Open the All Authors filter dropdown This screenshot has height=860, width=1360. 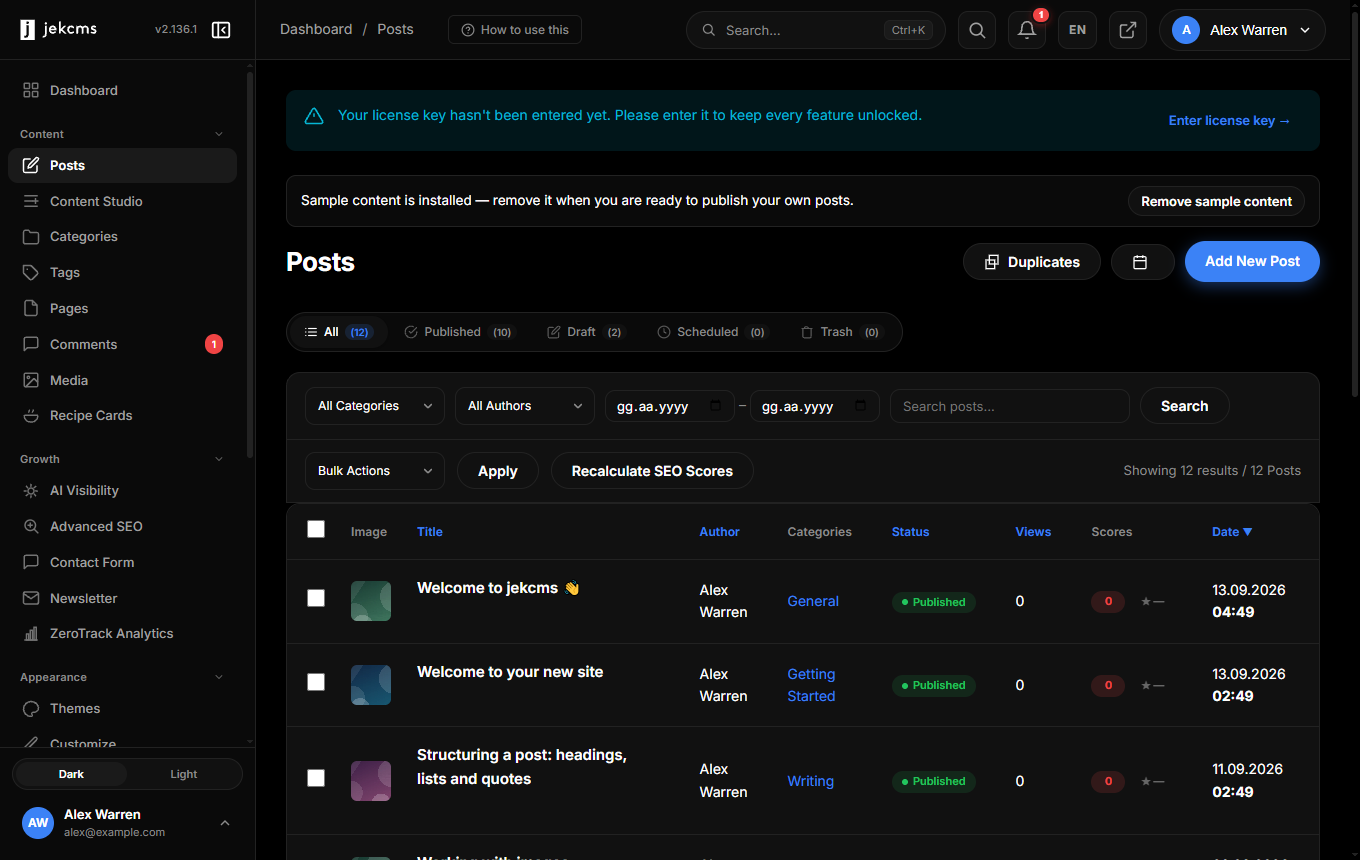tap(525, 406)
